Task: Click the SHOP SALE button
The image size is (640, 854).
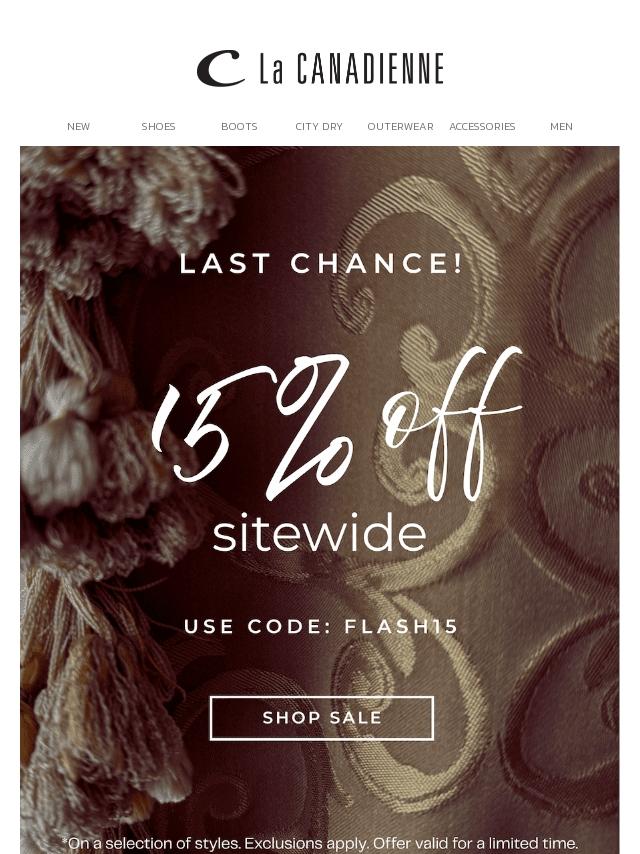Action: click(322, 718)
